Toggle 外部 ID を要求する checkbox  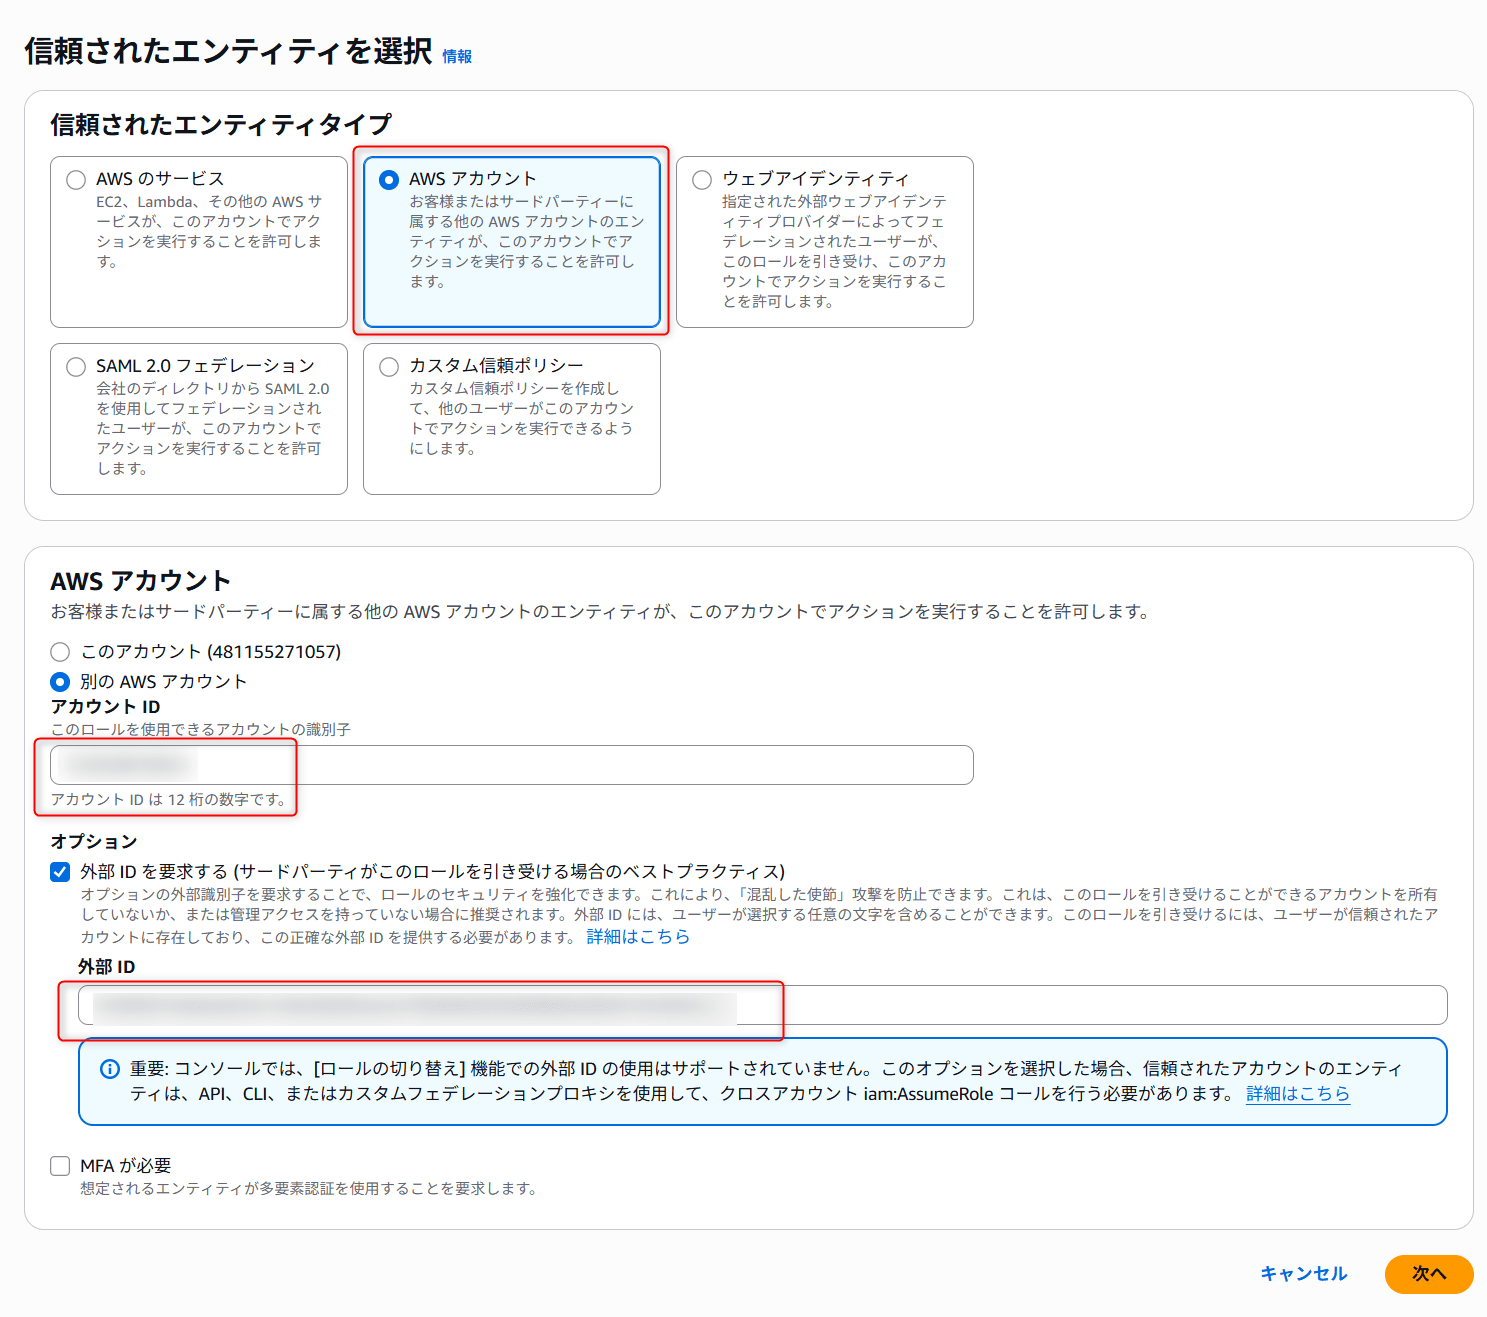click(x=60, y=872)
